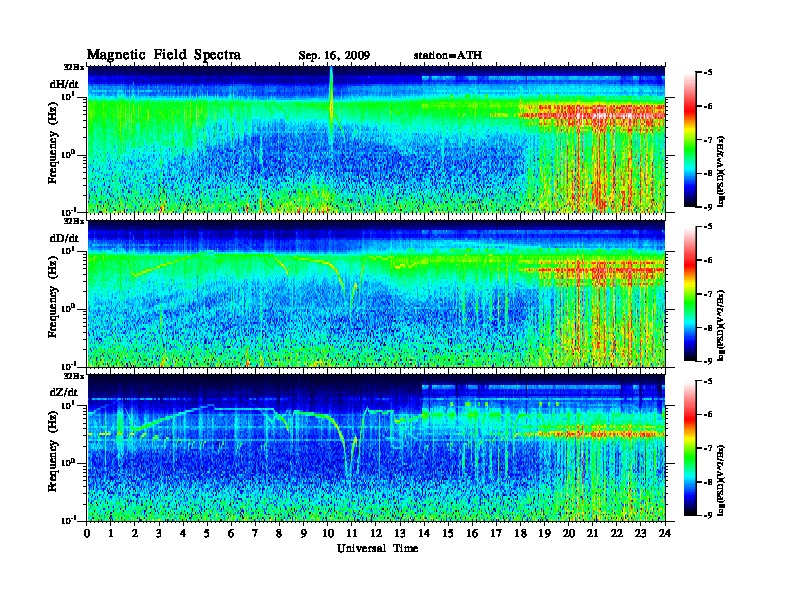Click hour tick label 3 on time axis
Viewport: 792px width, 612px height.
point(159,534)
